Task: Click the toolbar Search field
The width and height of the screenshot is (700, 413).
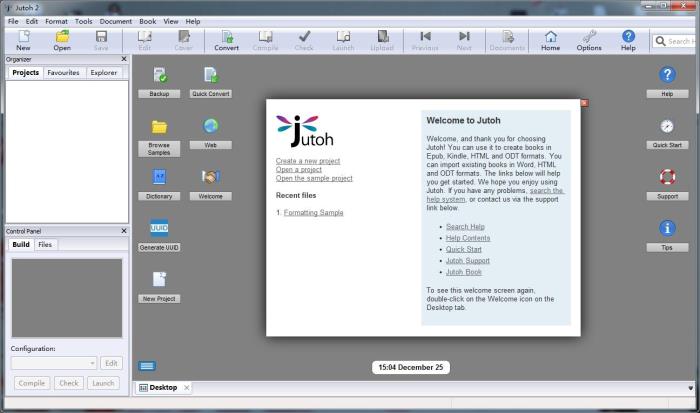Action: coord(675,41)
